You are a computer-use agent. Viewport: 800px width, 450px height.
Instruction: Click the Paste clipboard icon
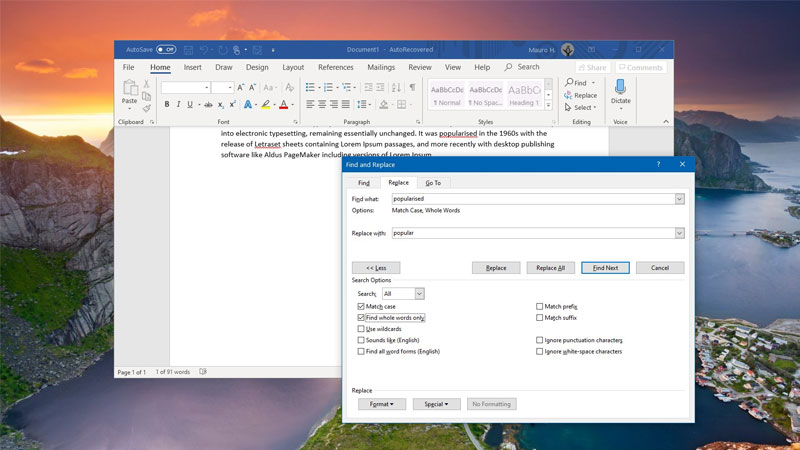point(129,90)
